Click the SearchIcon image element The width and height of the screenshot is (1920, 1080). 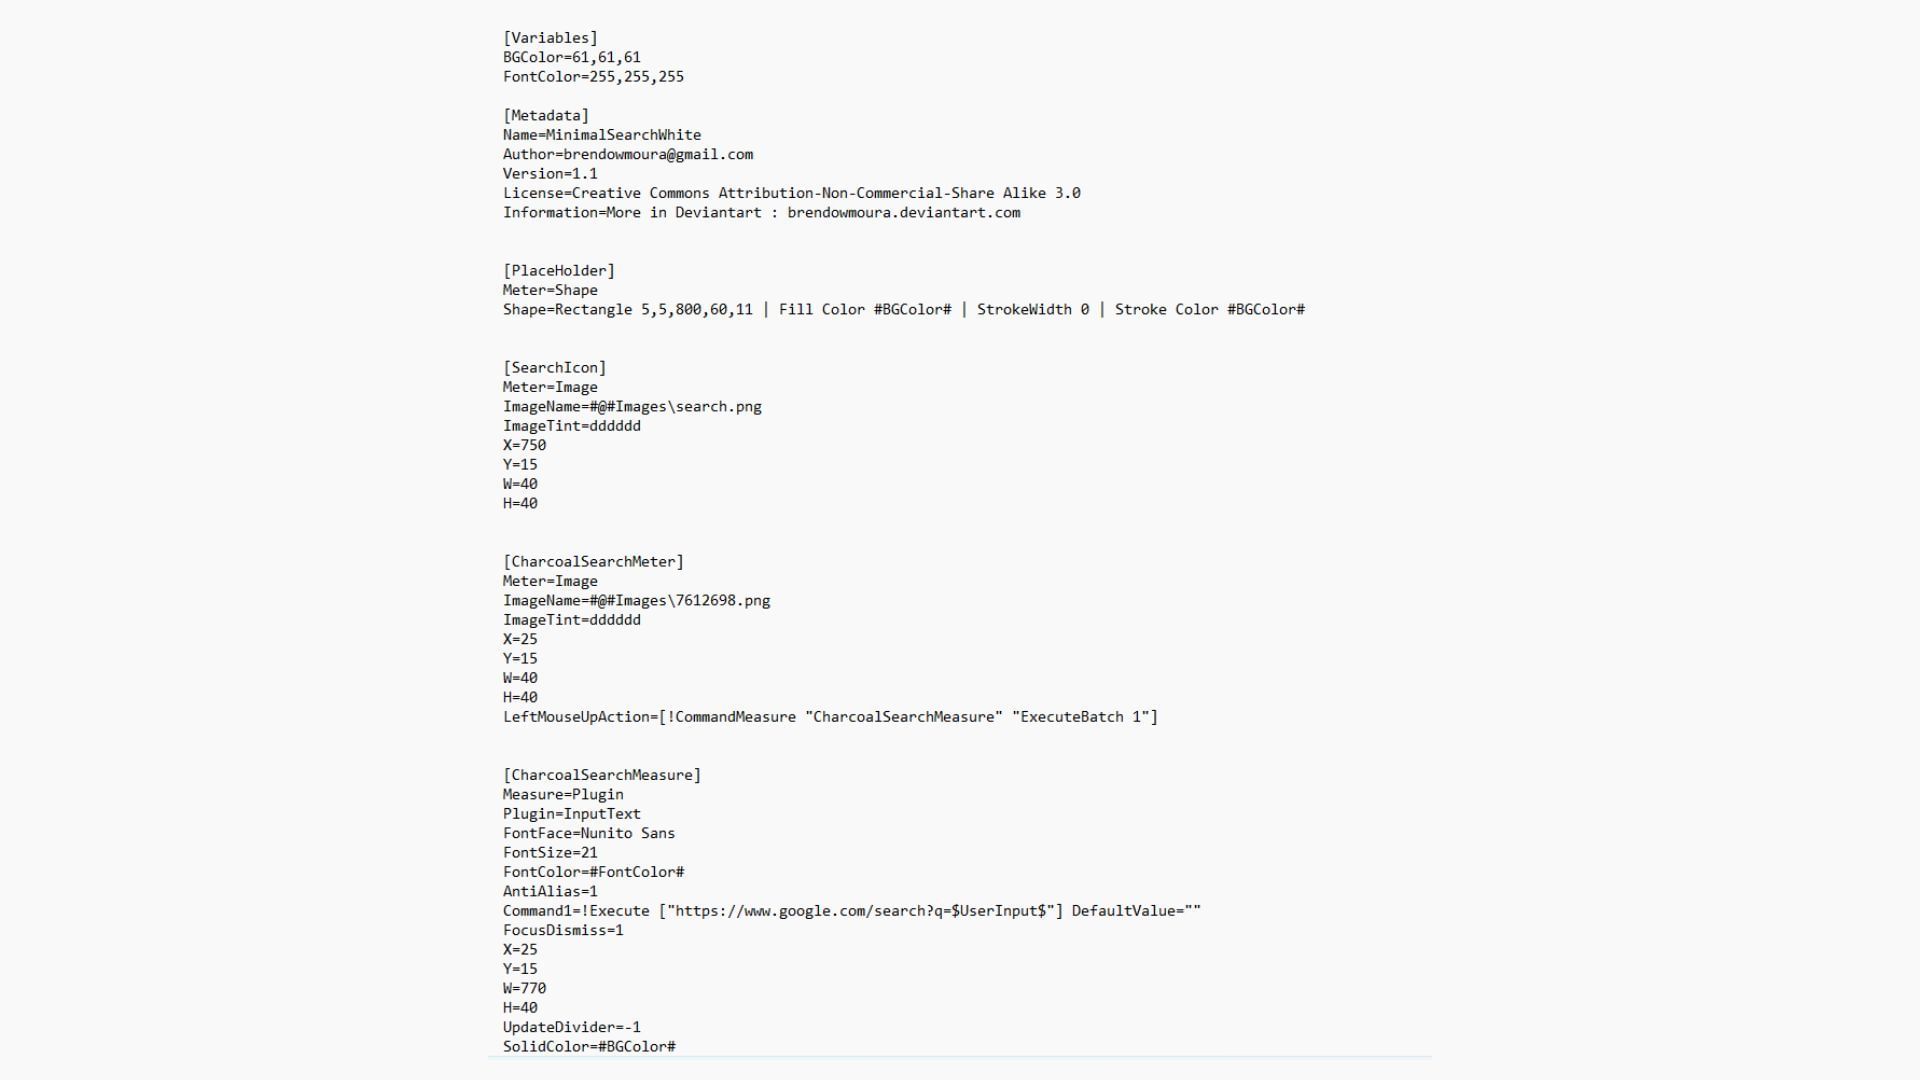tap(554, 367)
